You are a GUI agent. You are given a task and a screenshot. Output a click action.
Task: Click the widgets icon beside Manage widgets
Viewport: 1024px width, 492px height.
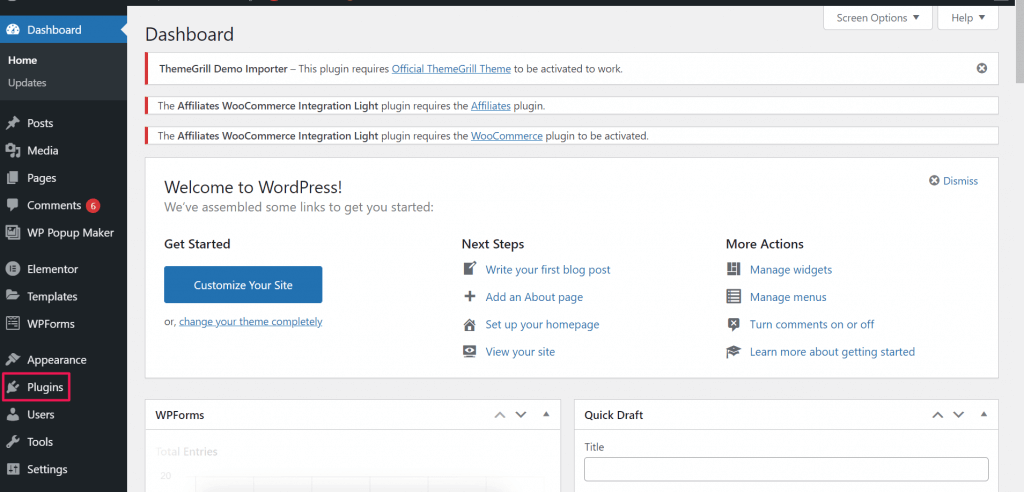pyautogui.click(x=733, y=269)
